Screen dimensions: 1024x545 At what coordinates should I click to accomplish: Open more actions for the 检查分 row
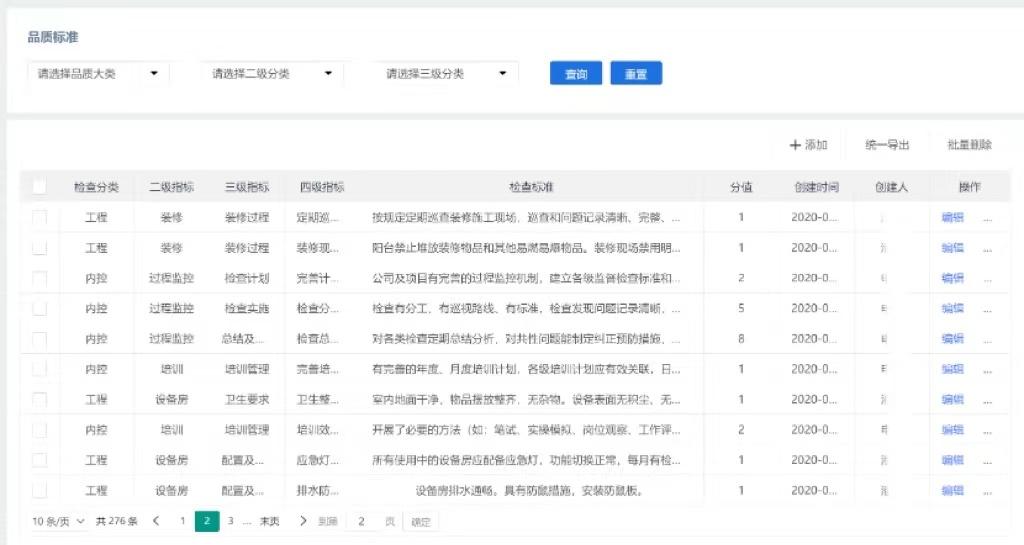pos(987,309)
